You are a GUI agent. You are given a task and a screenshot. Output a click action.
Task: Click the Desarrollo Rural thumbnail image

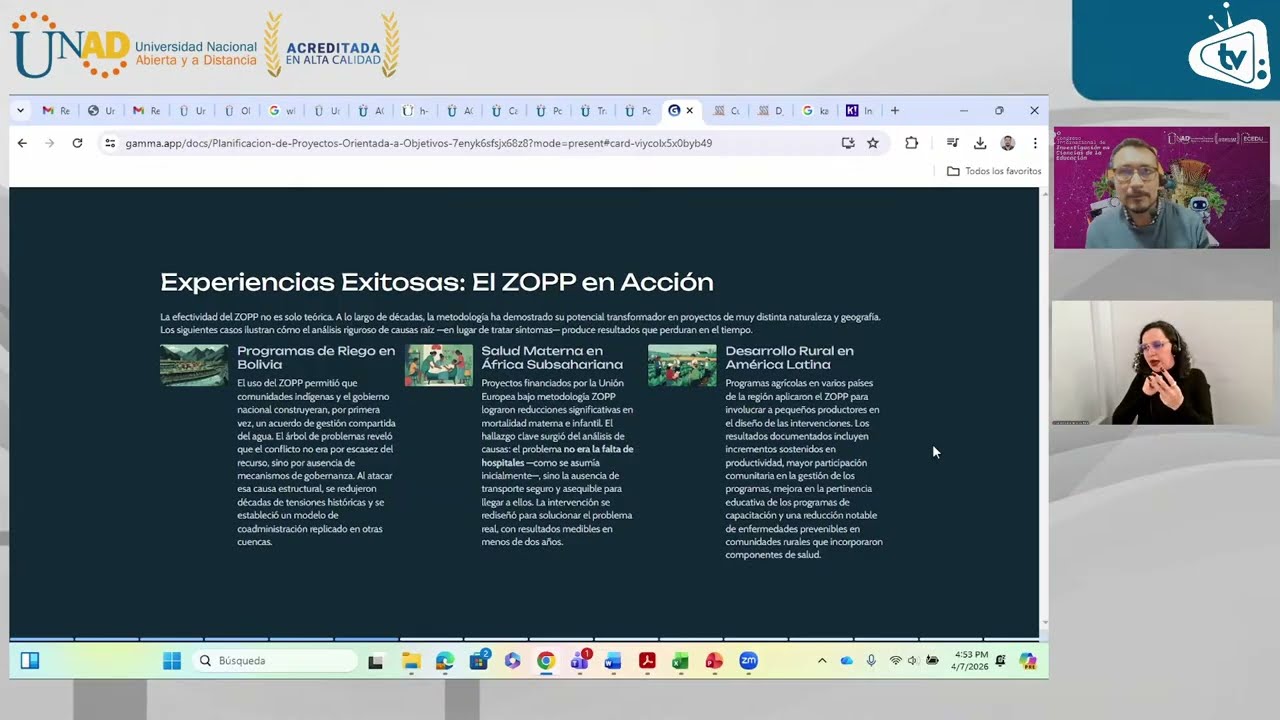click(682, 365)
